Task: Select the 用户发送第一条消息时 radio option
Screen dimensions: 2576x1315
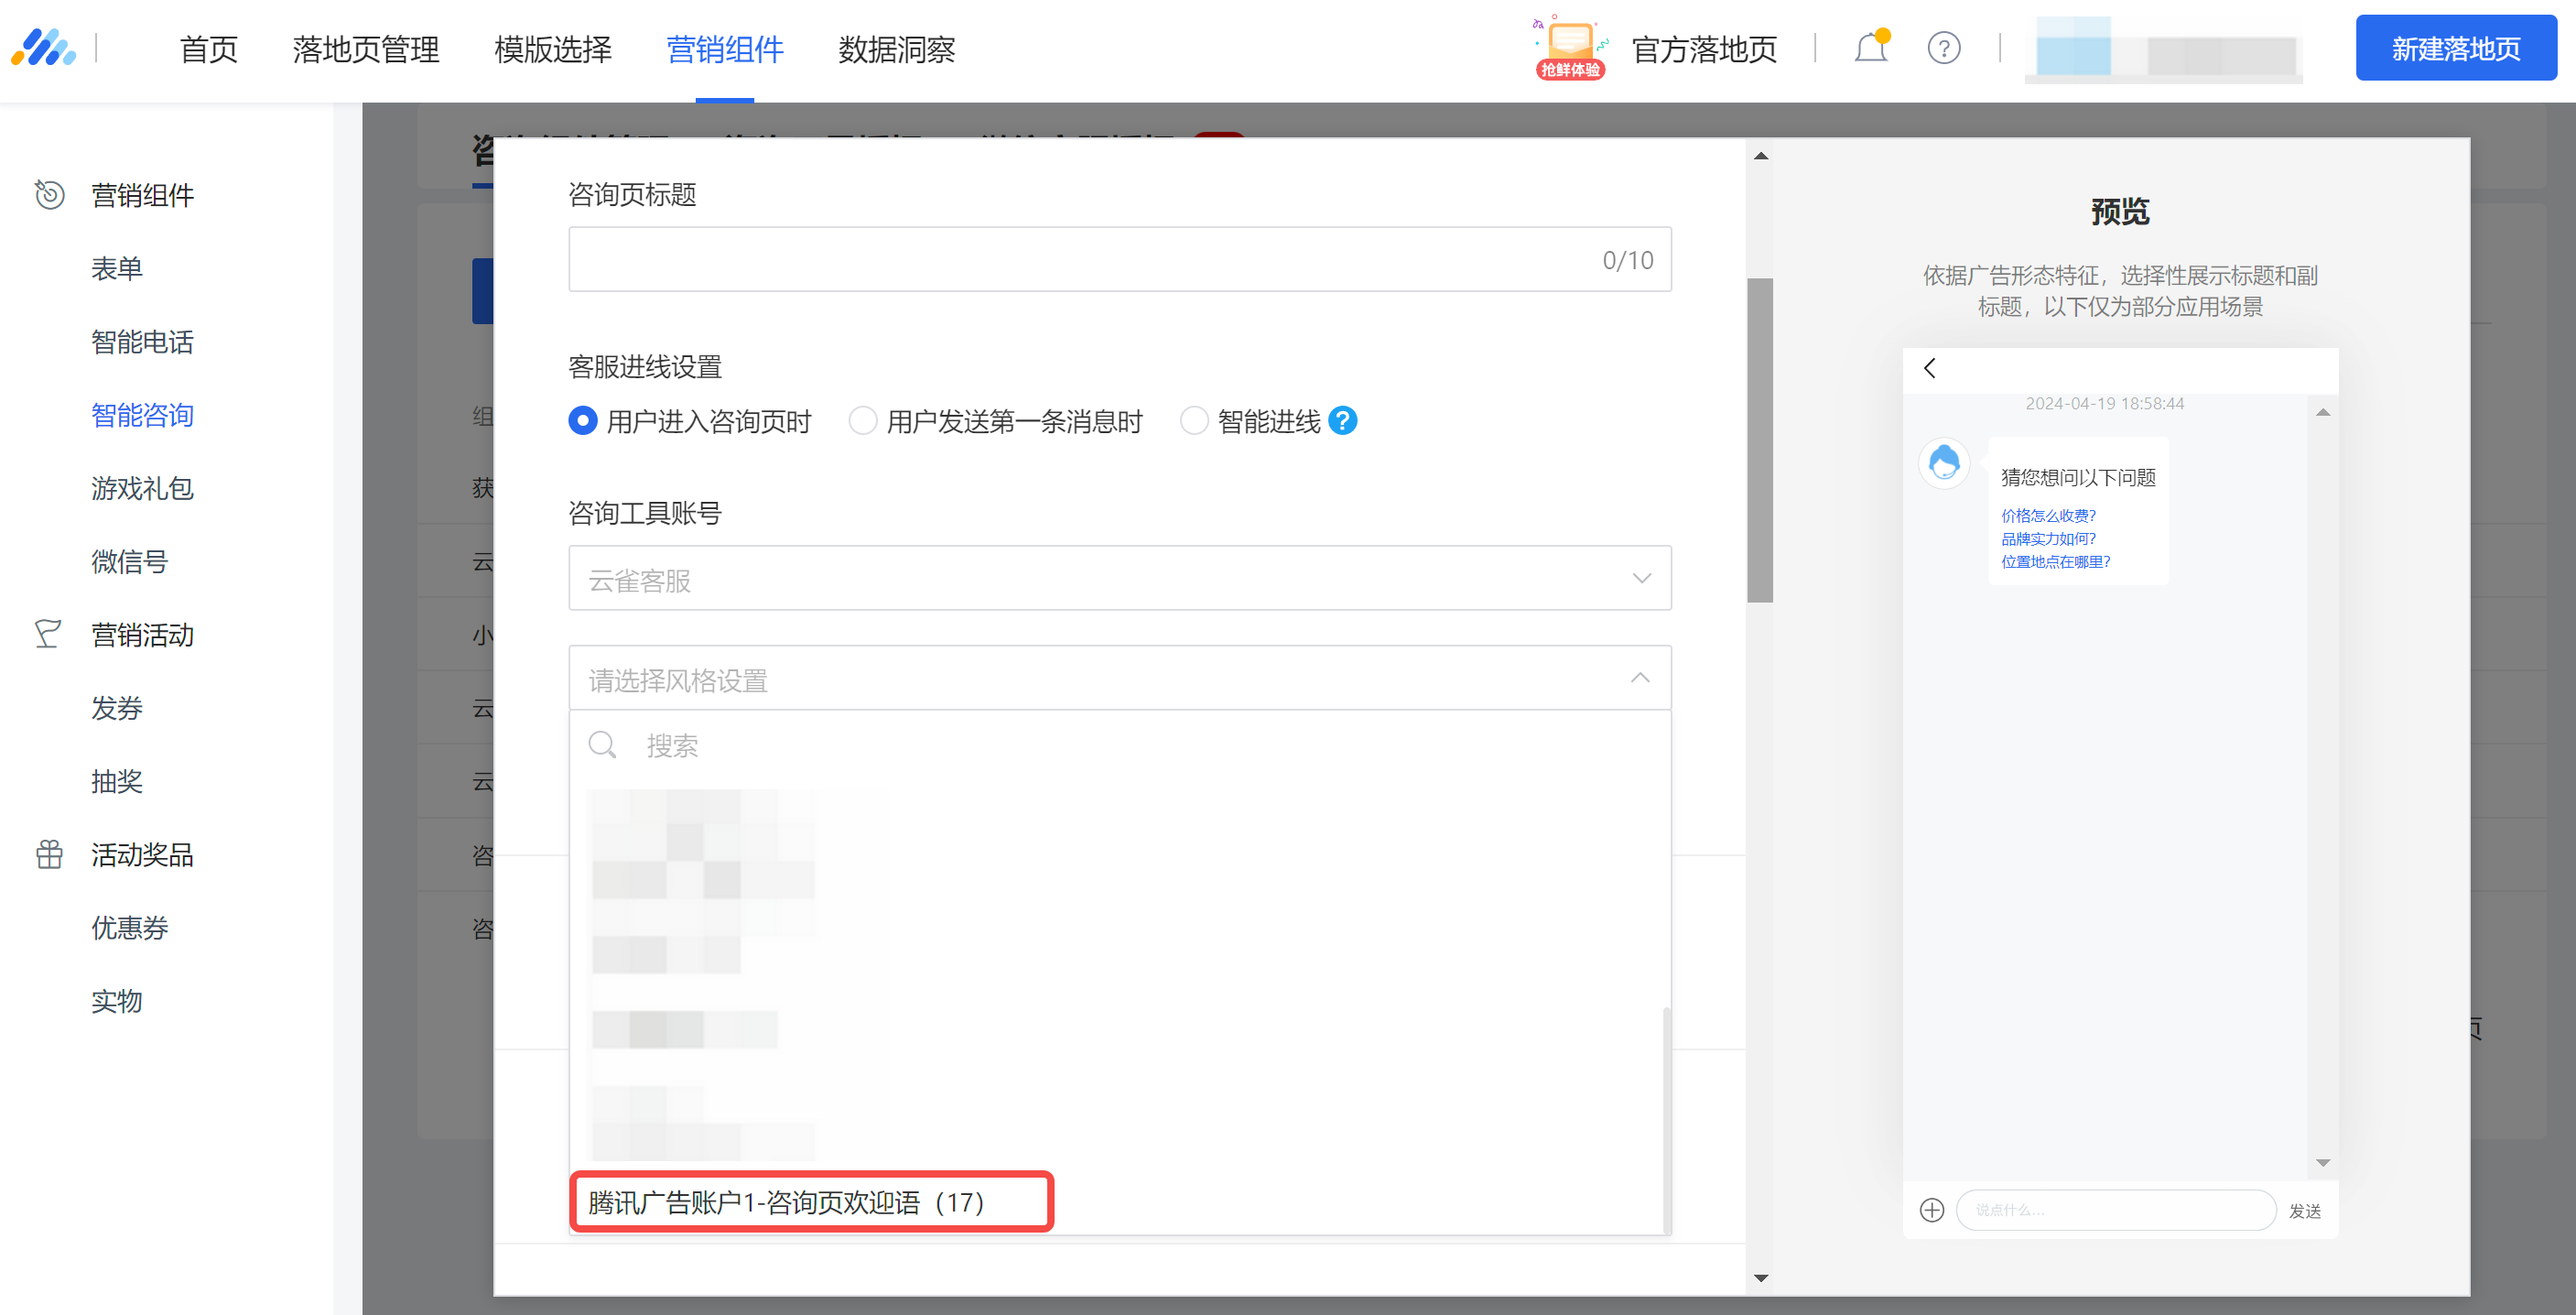Action: pos(862,421)
